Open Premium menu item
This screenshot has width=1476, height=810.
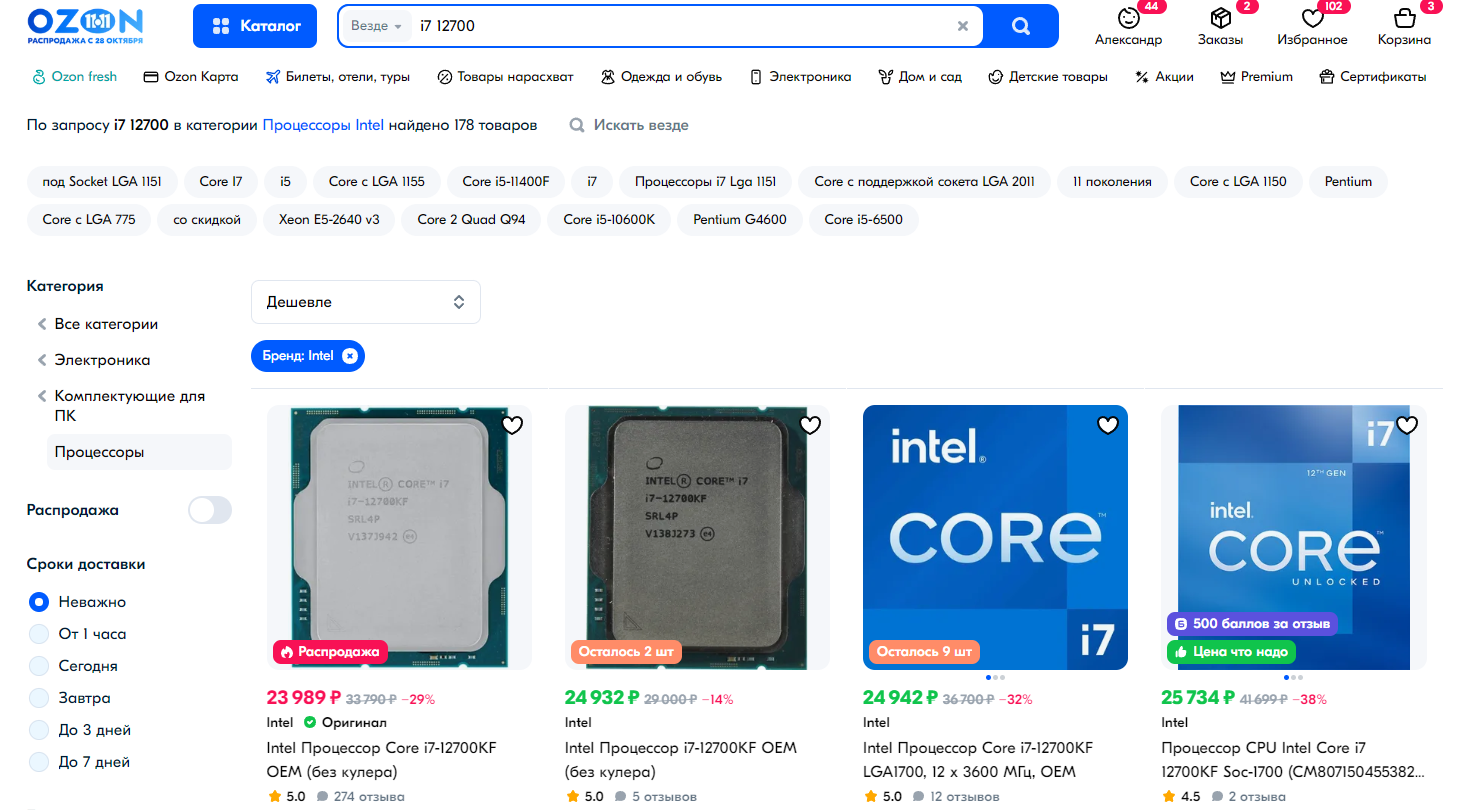coord(1257,77)
